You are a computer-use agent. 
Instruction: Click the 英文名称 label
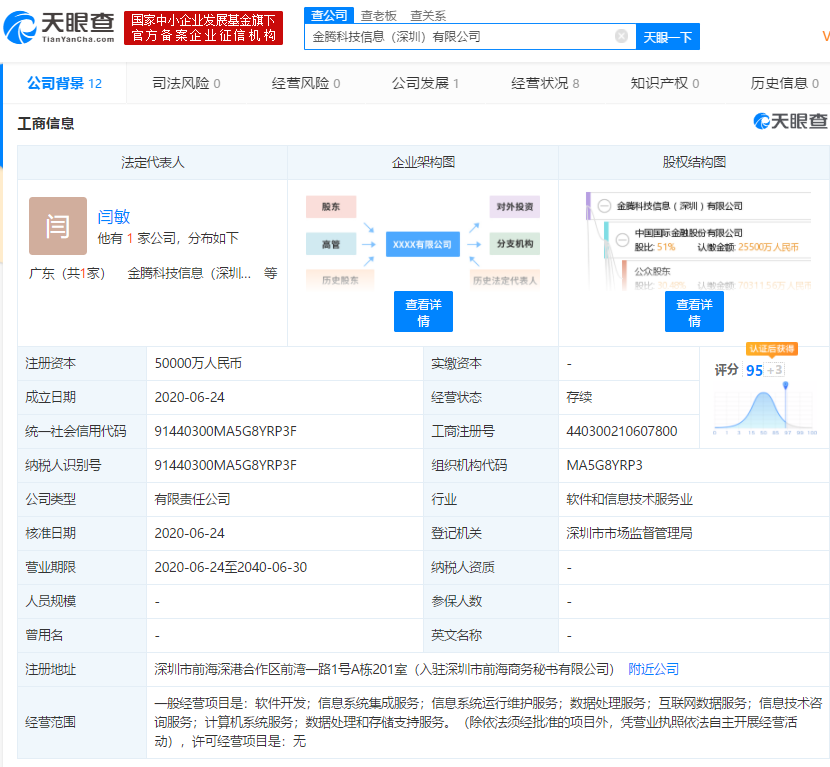456,635
